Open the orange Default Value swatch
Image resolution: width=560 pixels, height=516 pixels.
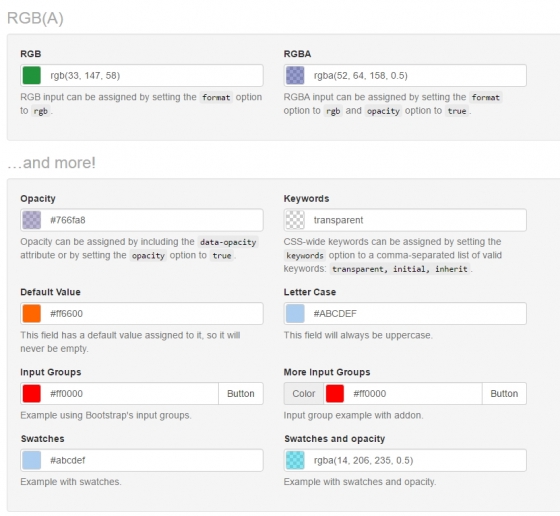[32, 314]
